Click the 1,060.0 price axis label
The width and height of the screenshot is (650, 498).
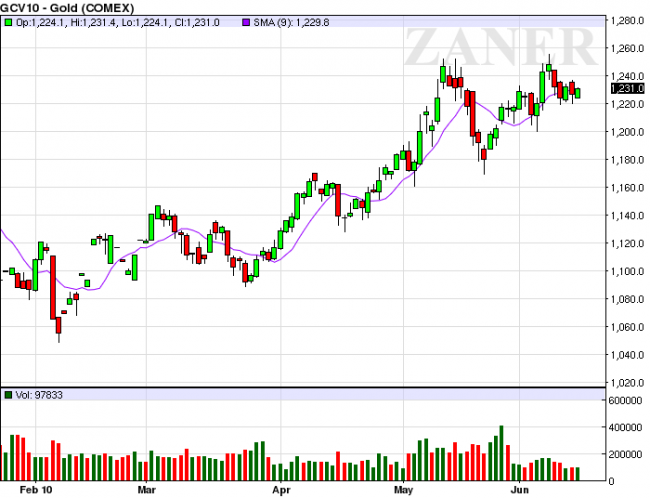(627, 327)
